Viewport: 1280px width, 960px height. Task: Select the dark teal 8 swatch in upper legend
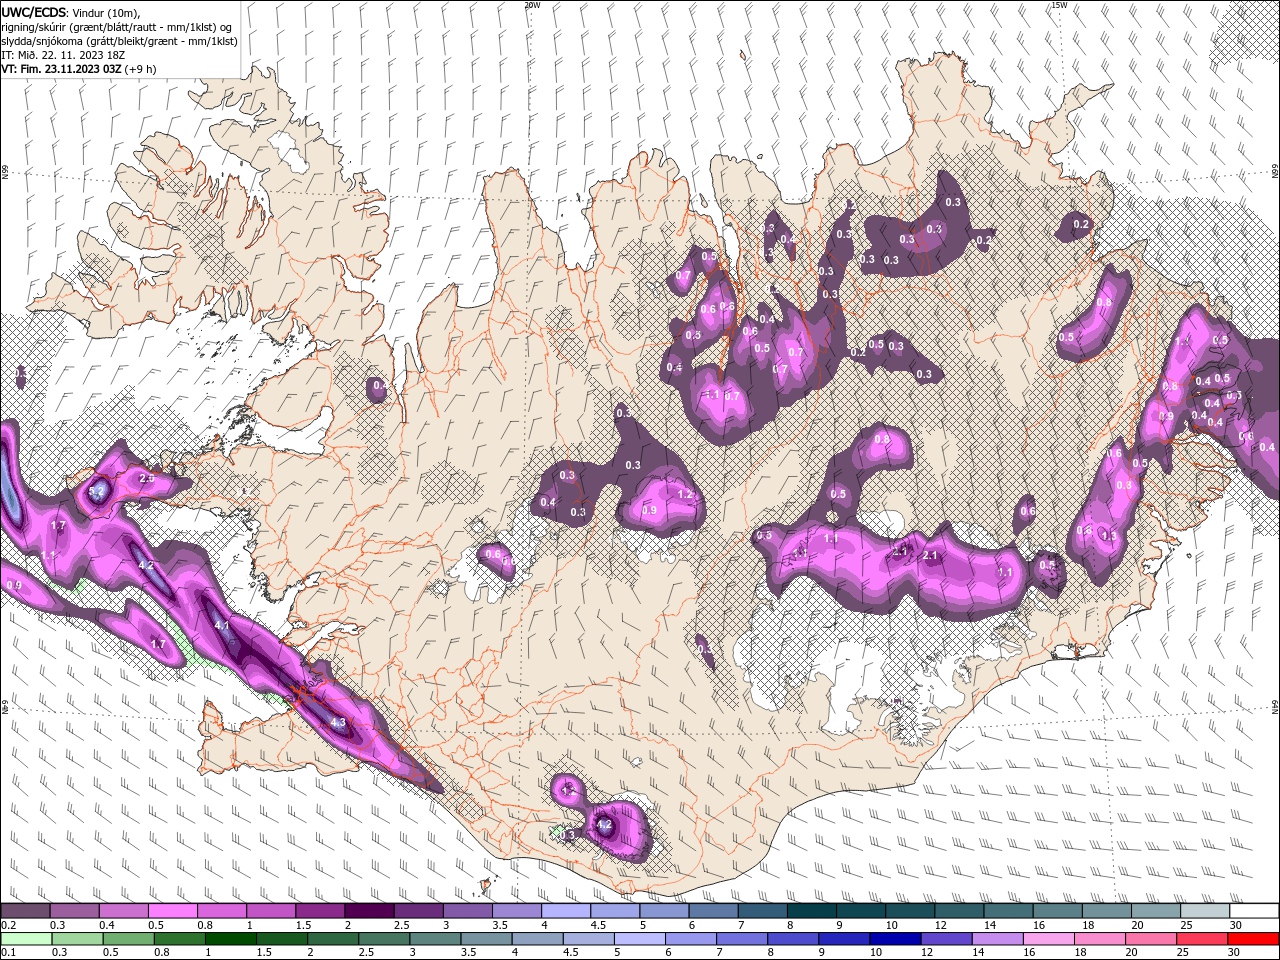811,911
